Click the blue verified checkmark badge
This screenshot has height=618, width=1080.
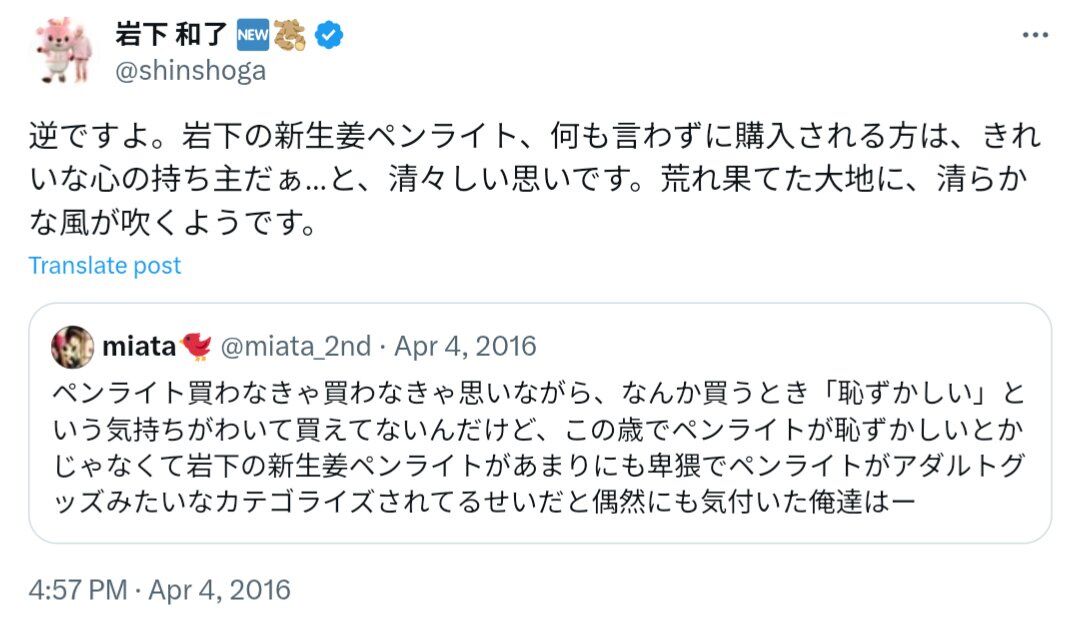point(330,35)
